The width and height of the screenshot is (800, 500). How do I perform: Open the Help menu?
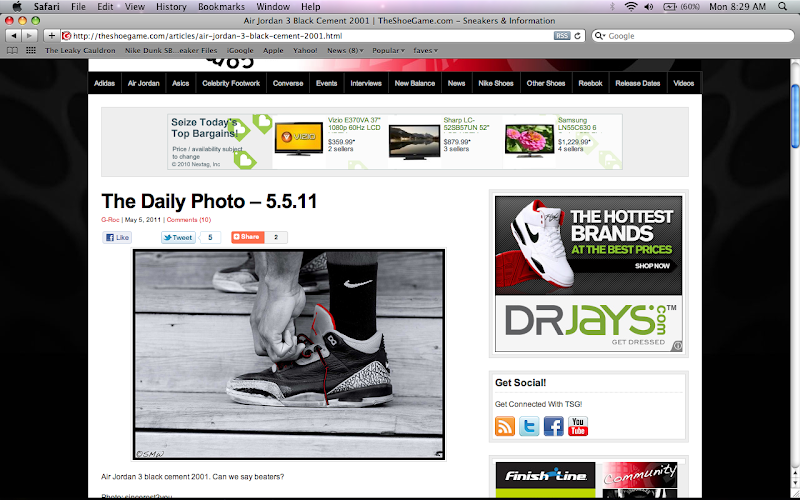[310, 7]
